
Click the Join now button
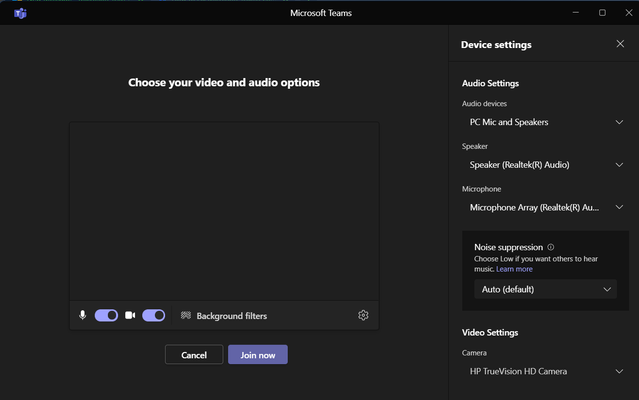pyautogui.click(x=258, y=355)
